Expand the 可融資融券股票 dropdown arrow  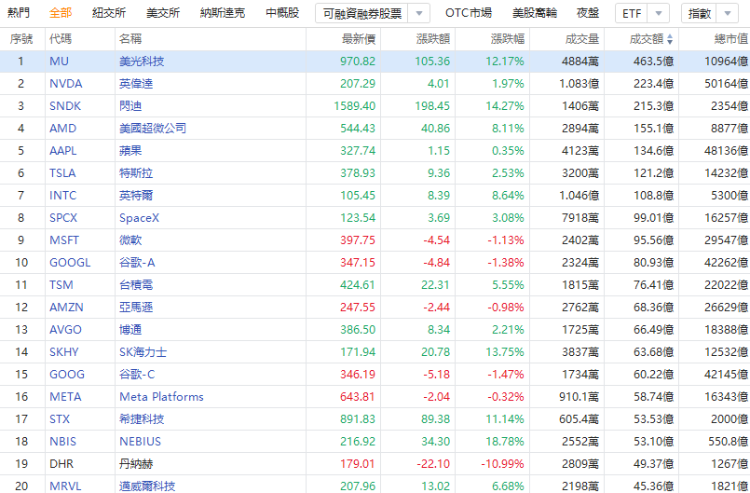click(419, 13)
